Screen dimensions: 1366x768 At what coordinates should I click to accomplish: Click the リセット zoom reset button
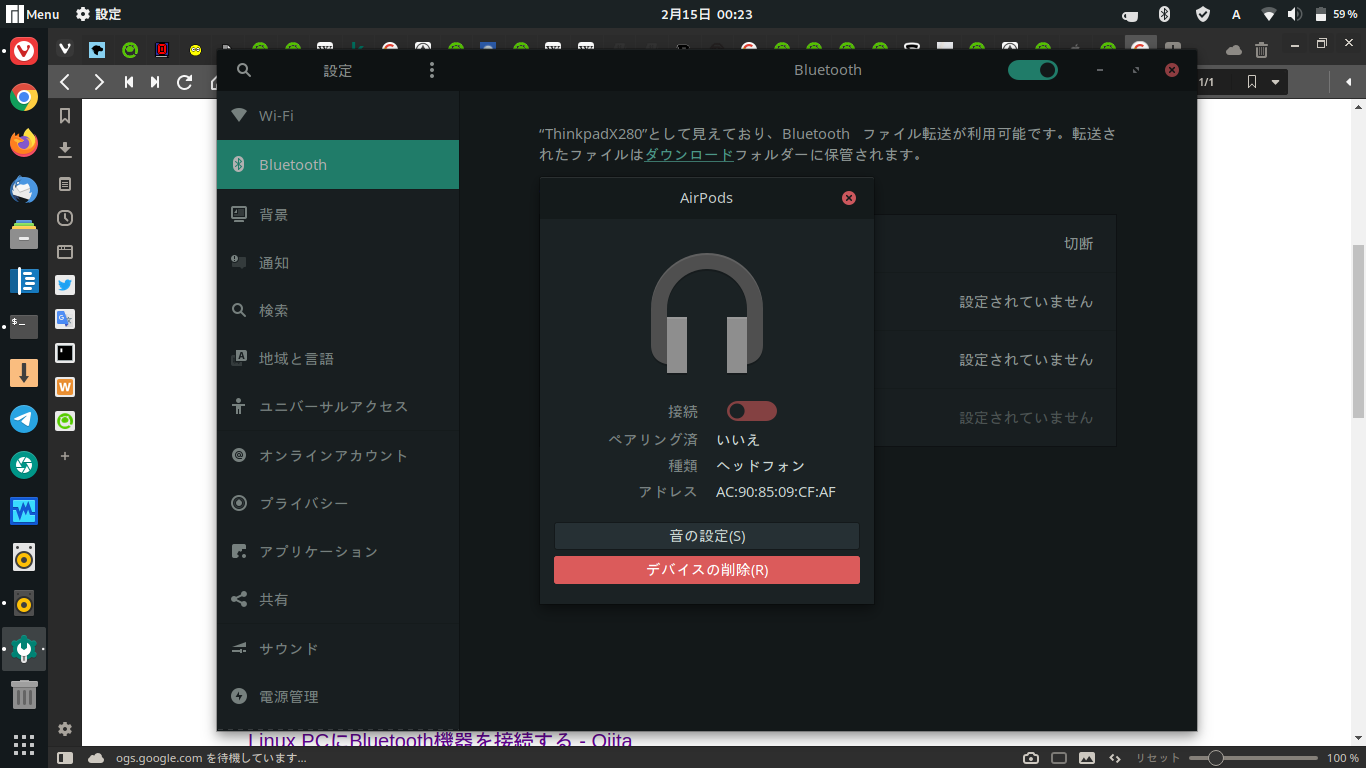[x=1157, y=758]
